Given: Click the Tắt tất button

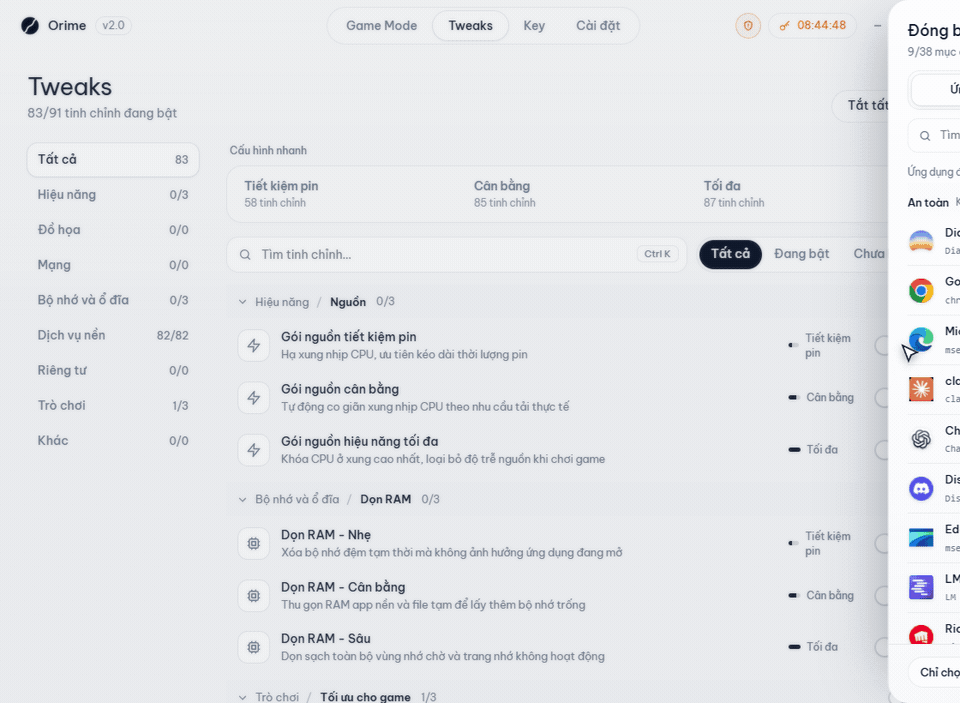Looking at the screenshot, I should [x=861, y=106].
